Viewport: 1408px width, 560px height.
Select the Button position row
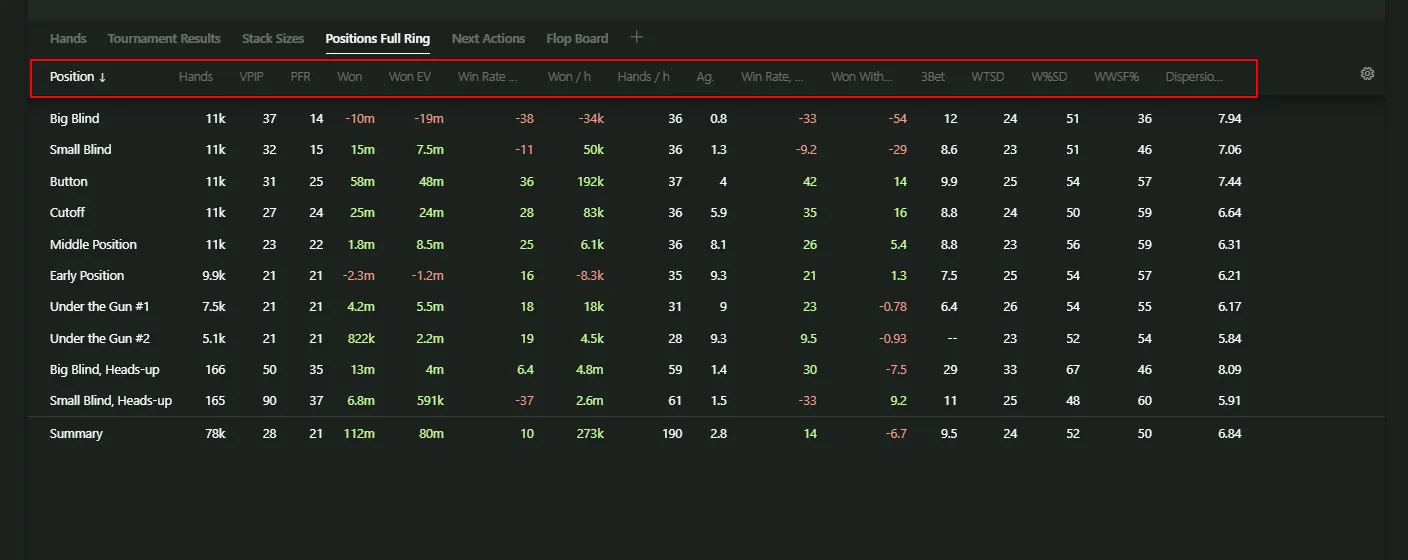pyautogui.click(x=69, y=182)
